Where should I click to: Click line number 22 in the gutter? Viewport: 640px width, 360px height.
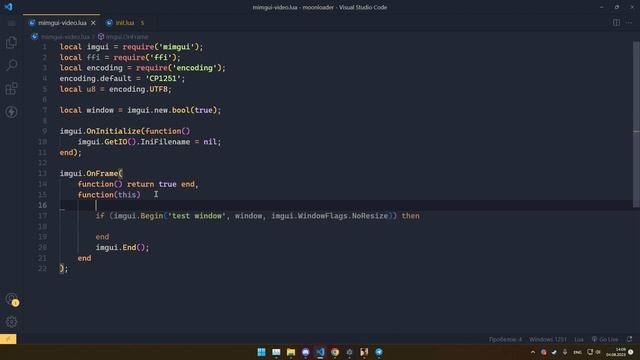[42, 269]
